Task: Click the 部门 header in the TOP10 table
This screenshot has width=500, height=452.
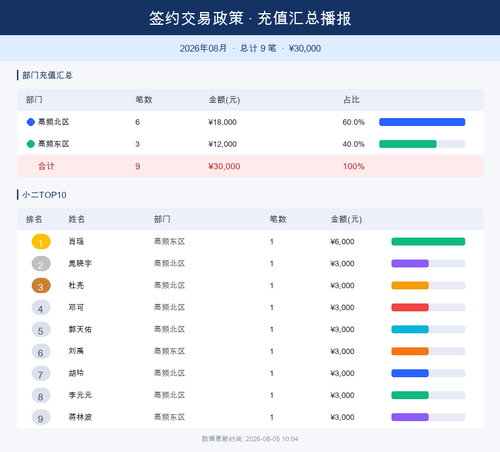Action: 162,219
